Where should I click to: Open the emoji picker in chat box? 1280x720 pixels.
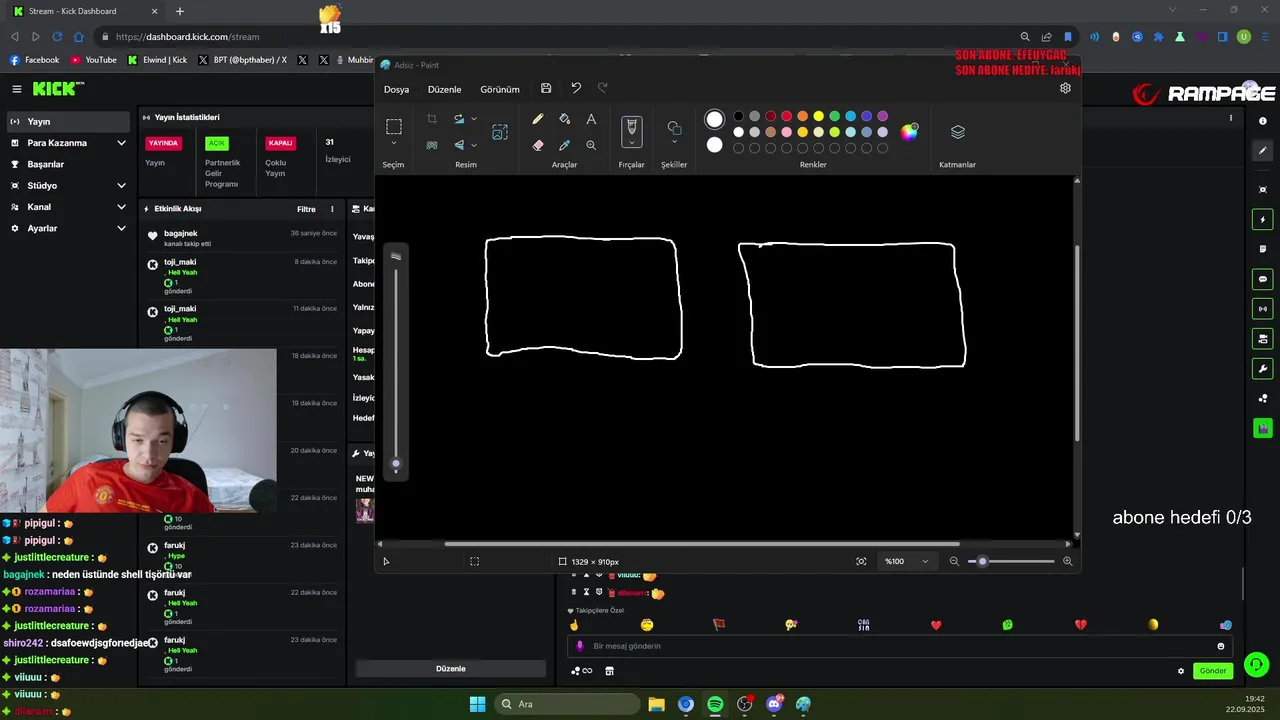pos(1221,646)
